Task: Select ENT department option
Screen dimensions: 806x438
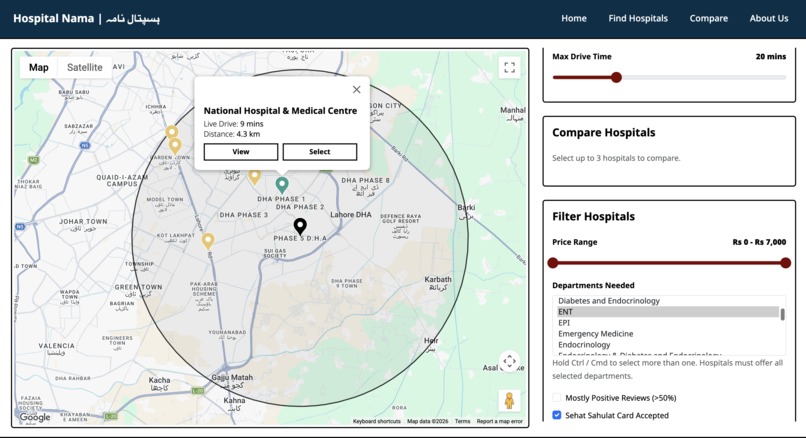Action: tap(668, 312)
